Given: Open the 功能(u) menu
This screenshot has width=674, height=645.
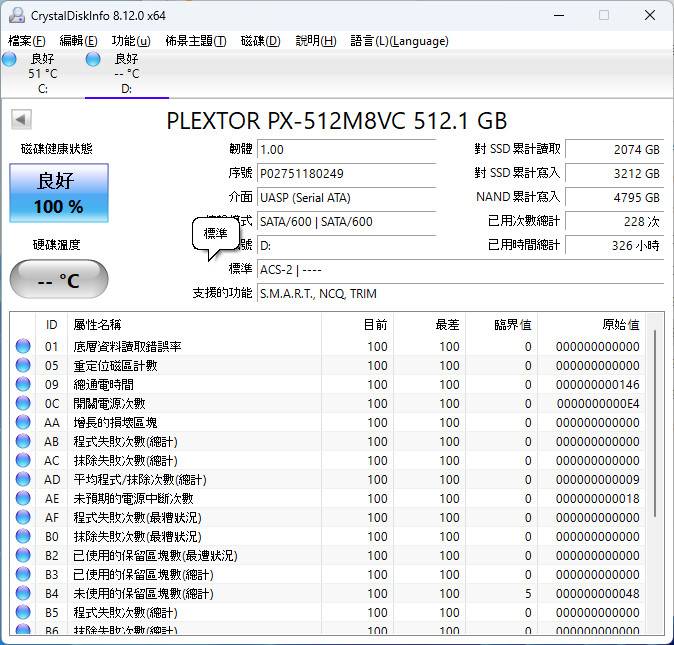Looking at the screenshot, I should coord(131,41).
